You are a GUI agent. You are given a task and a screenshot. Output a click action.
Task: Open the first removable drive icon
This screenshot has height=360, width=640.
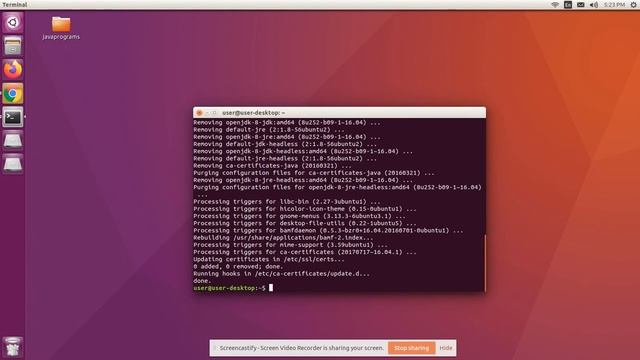tap(13, 141)
